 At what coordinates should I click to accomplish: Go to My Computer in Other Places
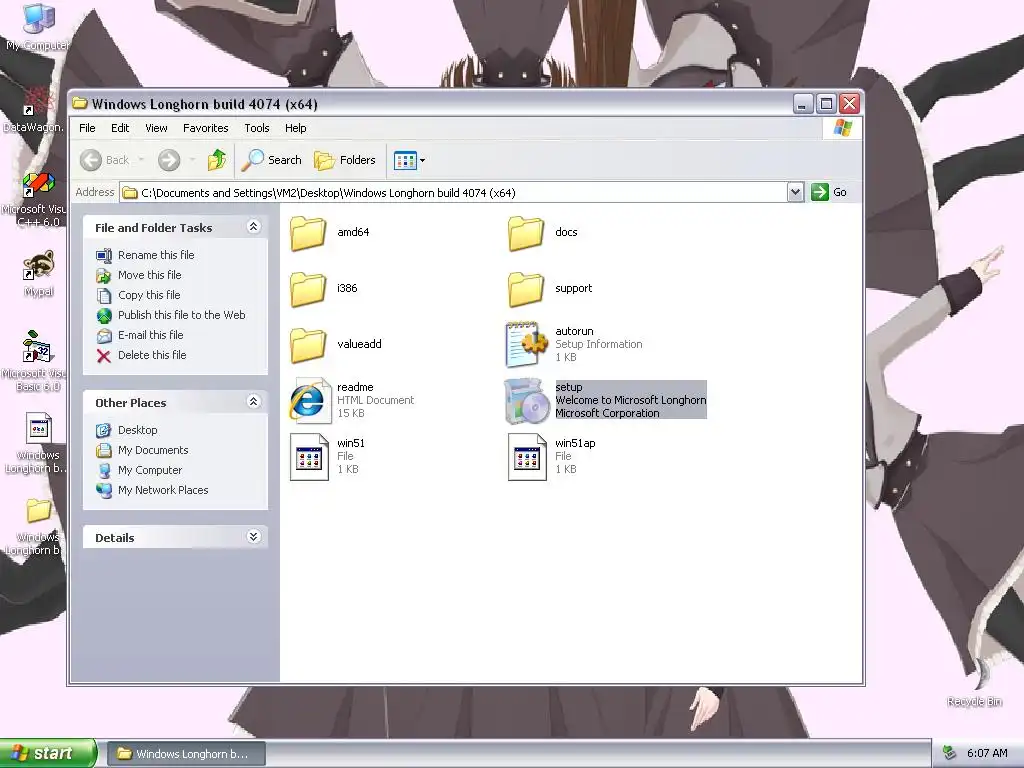pos(139,470)
